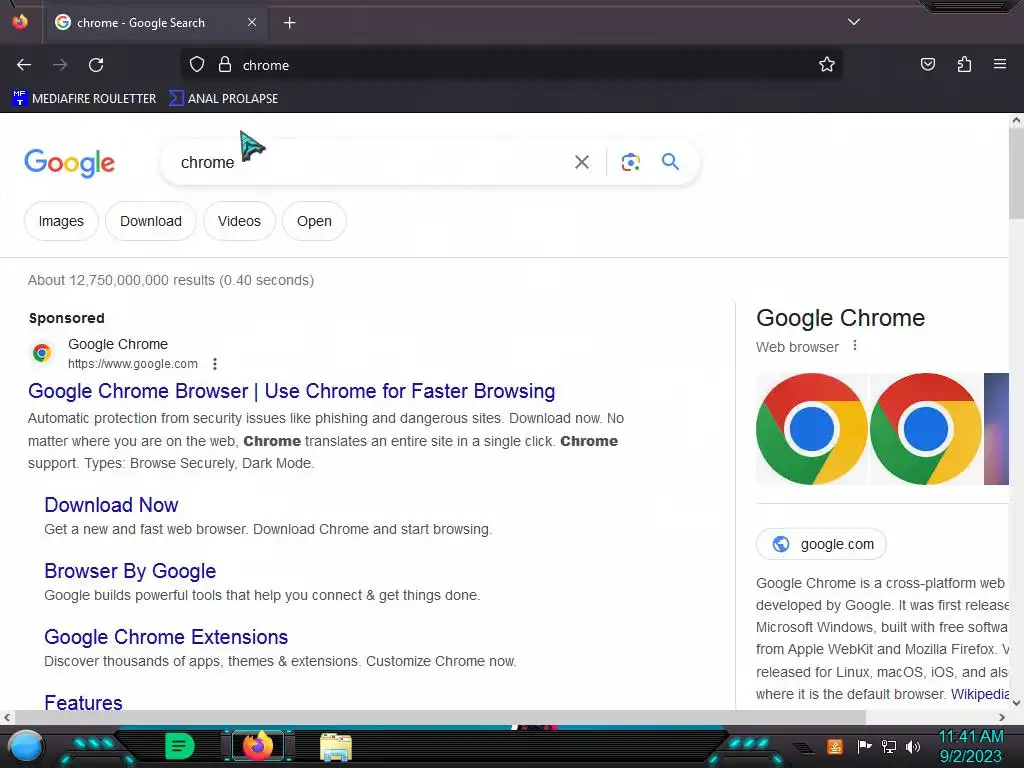This screenshot has height=768, width=1024.
Task: Click the address bar showing chrome
Action: pyautogui.click(x=509, y=65)
